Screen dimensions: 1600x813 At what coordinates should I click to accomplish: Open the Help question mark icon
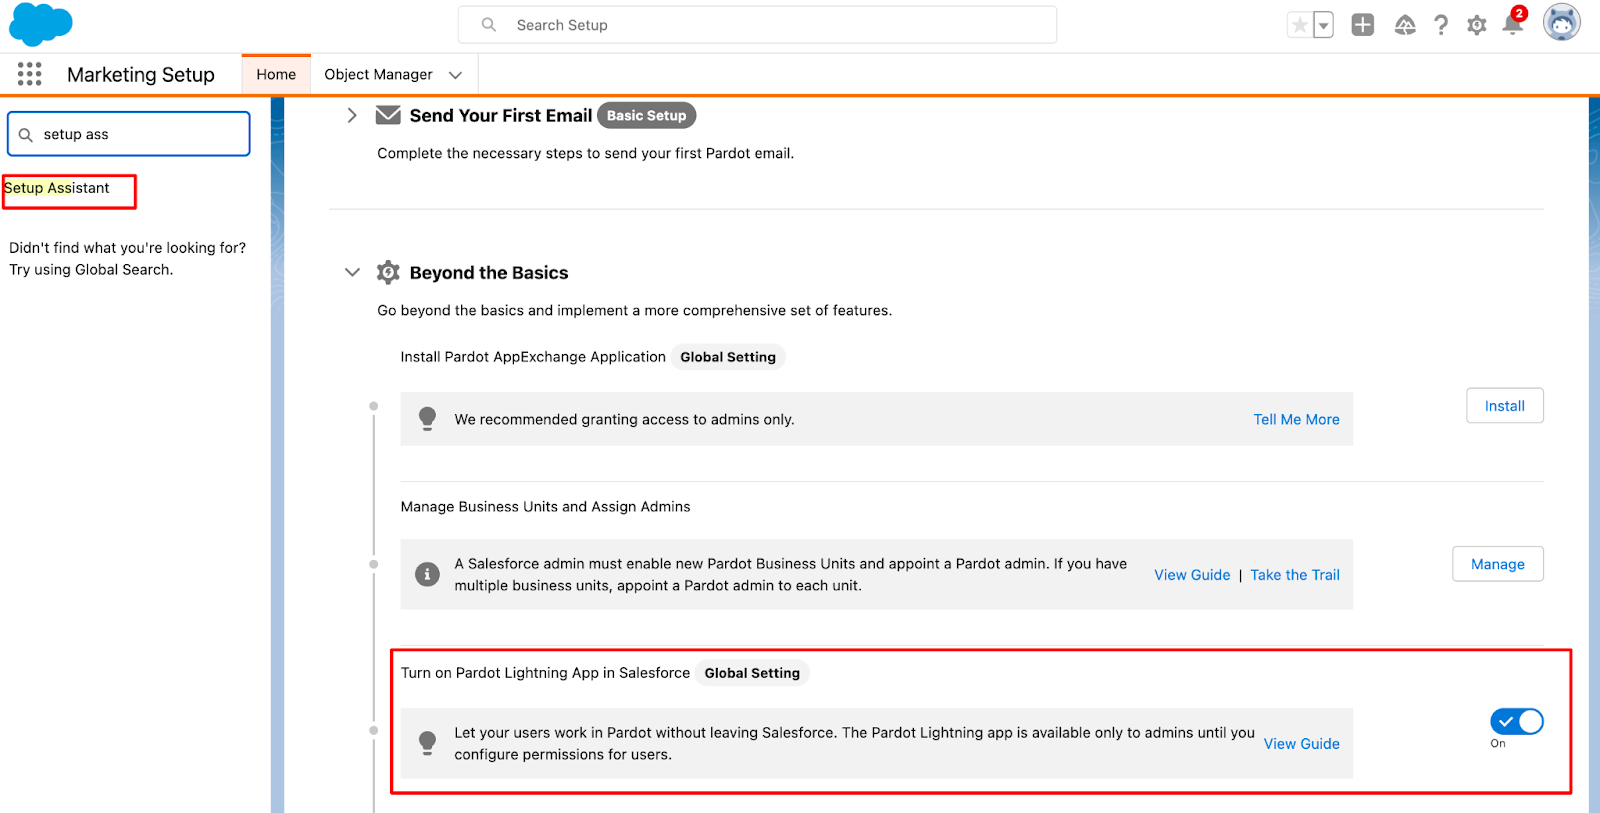coord(1441,25)
